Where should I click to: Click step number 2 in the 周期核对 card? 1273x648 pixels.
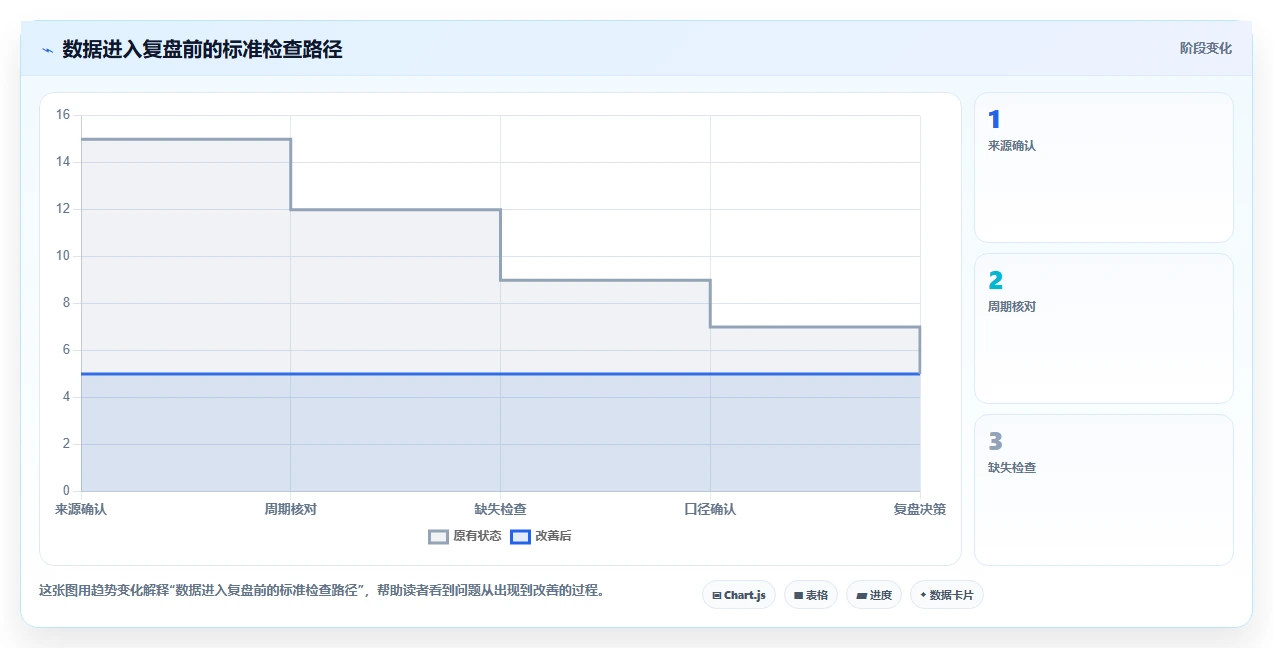point(995,281)
